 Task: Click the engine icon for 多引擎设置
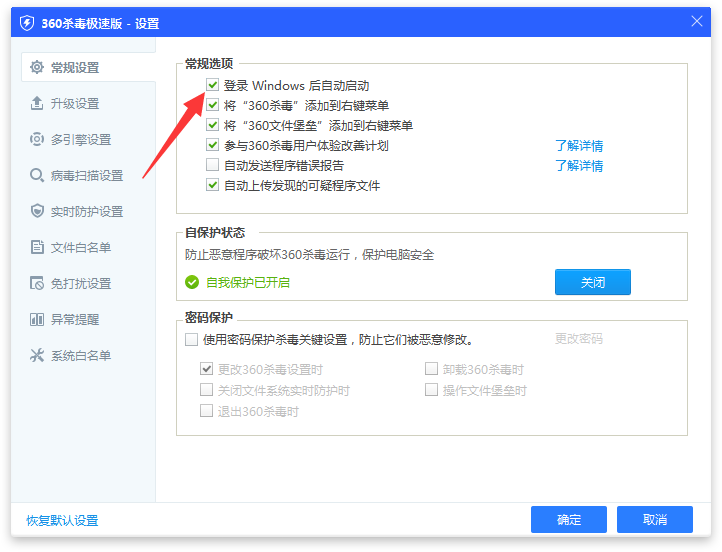click(x=37, y=139)
